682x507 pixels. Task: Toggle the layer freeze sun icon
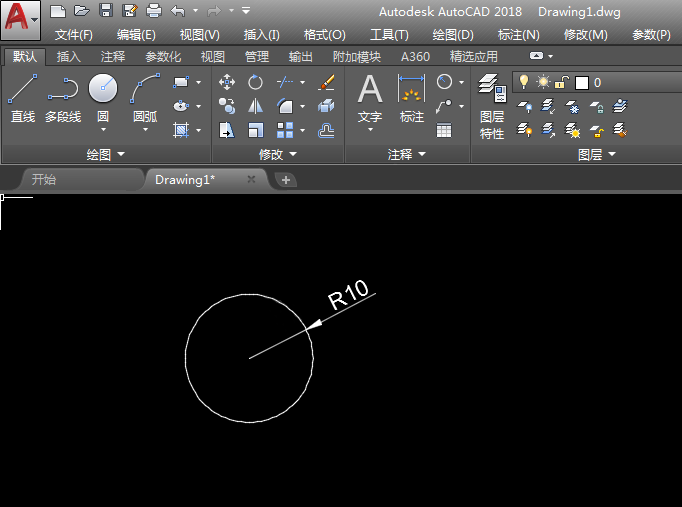click(543, 82)
